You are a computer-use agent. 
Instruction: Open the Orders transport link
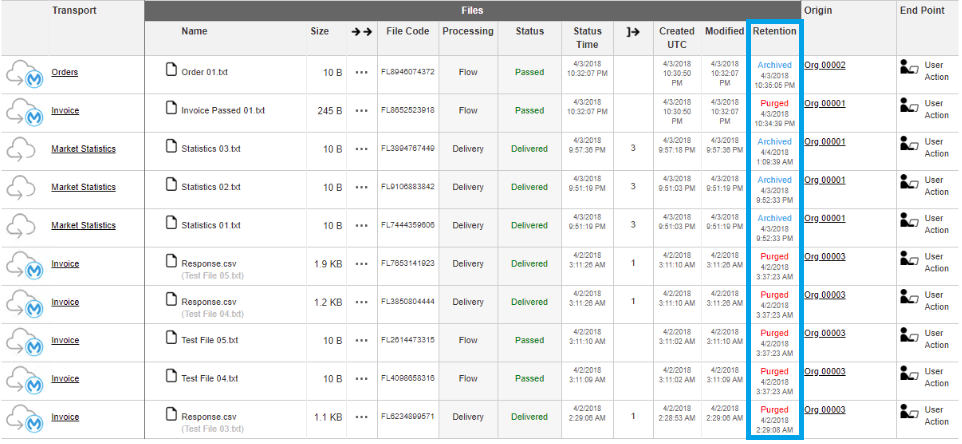click(65, 72)
